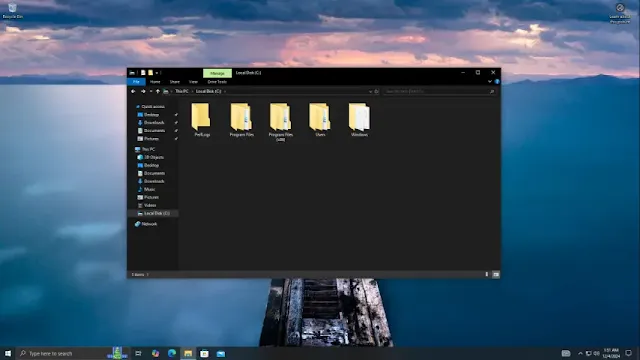Open Customize Quick Access Toolbar dropdown
This screenshot has height=360, width=640.
157,73
